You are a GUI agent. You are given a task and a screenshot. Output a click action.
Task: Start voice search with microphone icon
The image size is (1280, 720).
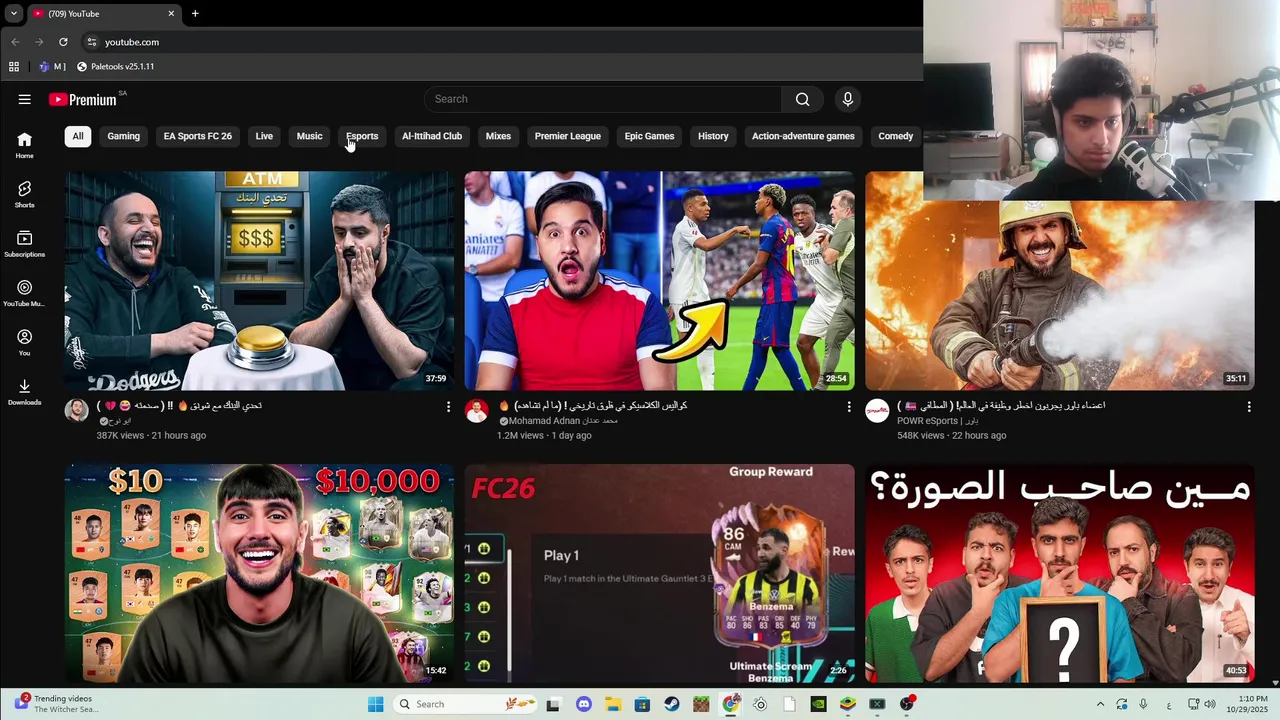(x=848, y=99)
